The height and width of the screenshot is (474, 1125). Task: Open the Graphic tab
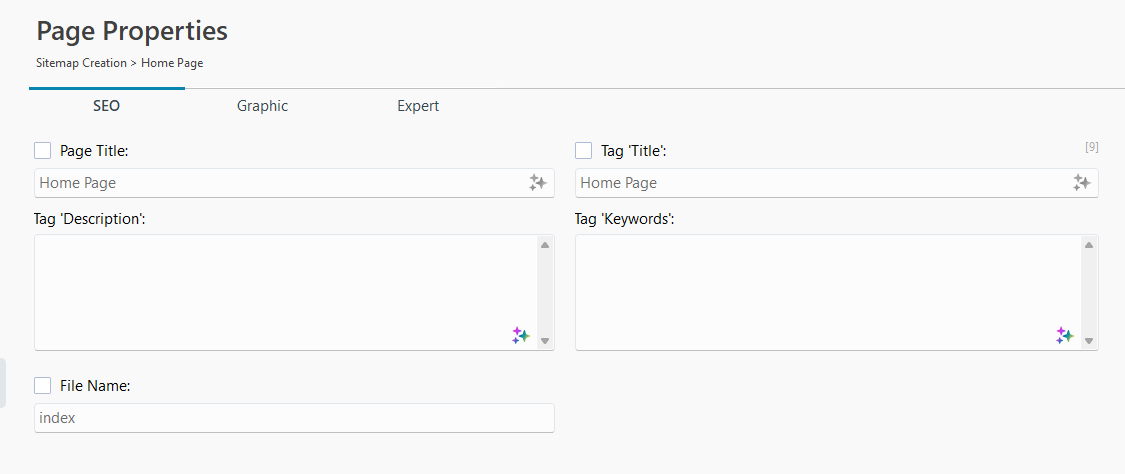[x=262, y=106]
